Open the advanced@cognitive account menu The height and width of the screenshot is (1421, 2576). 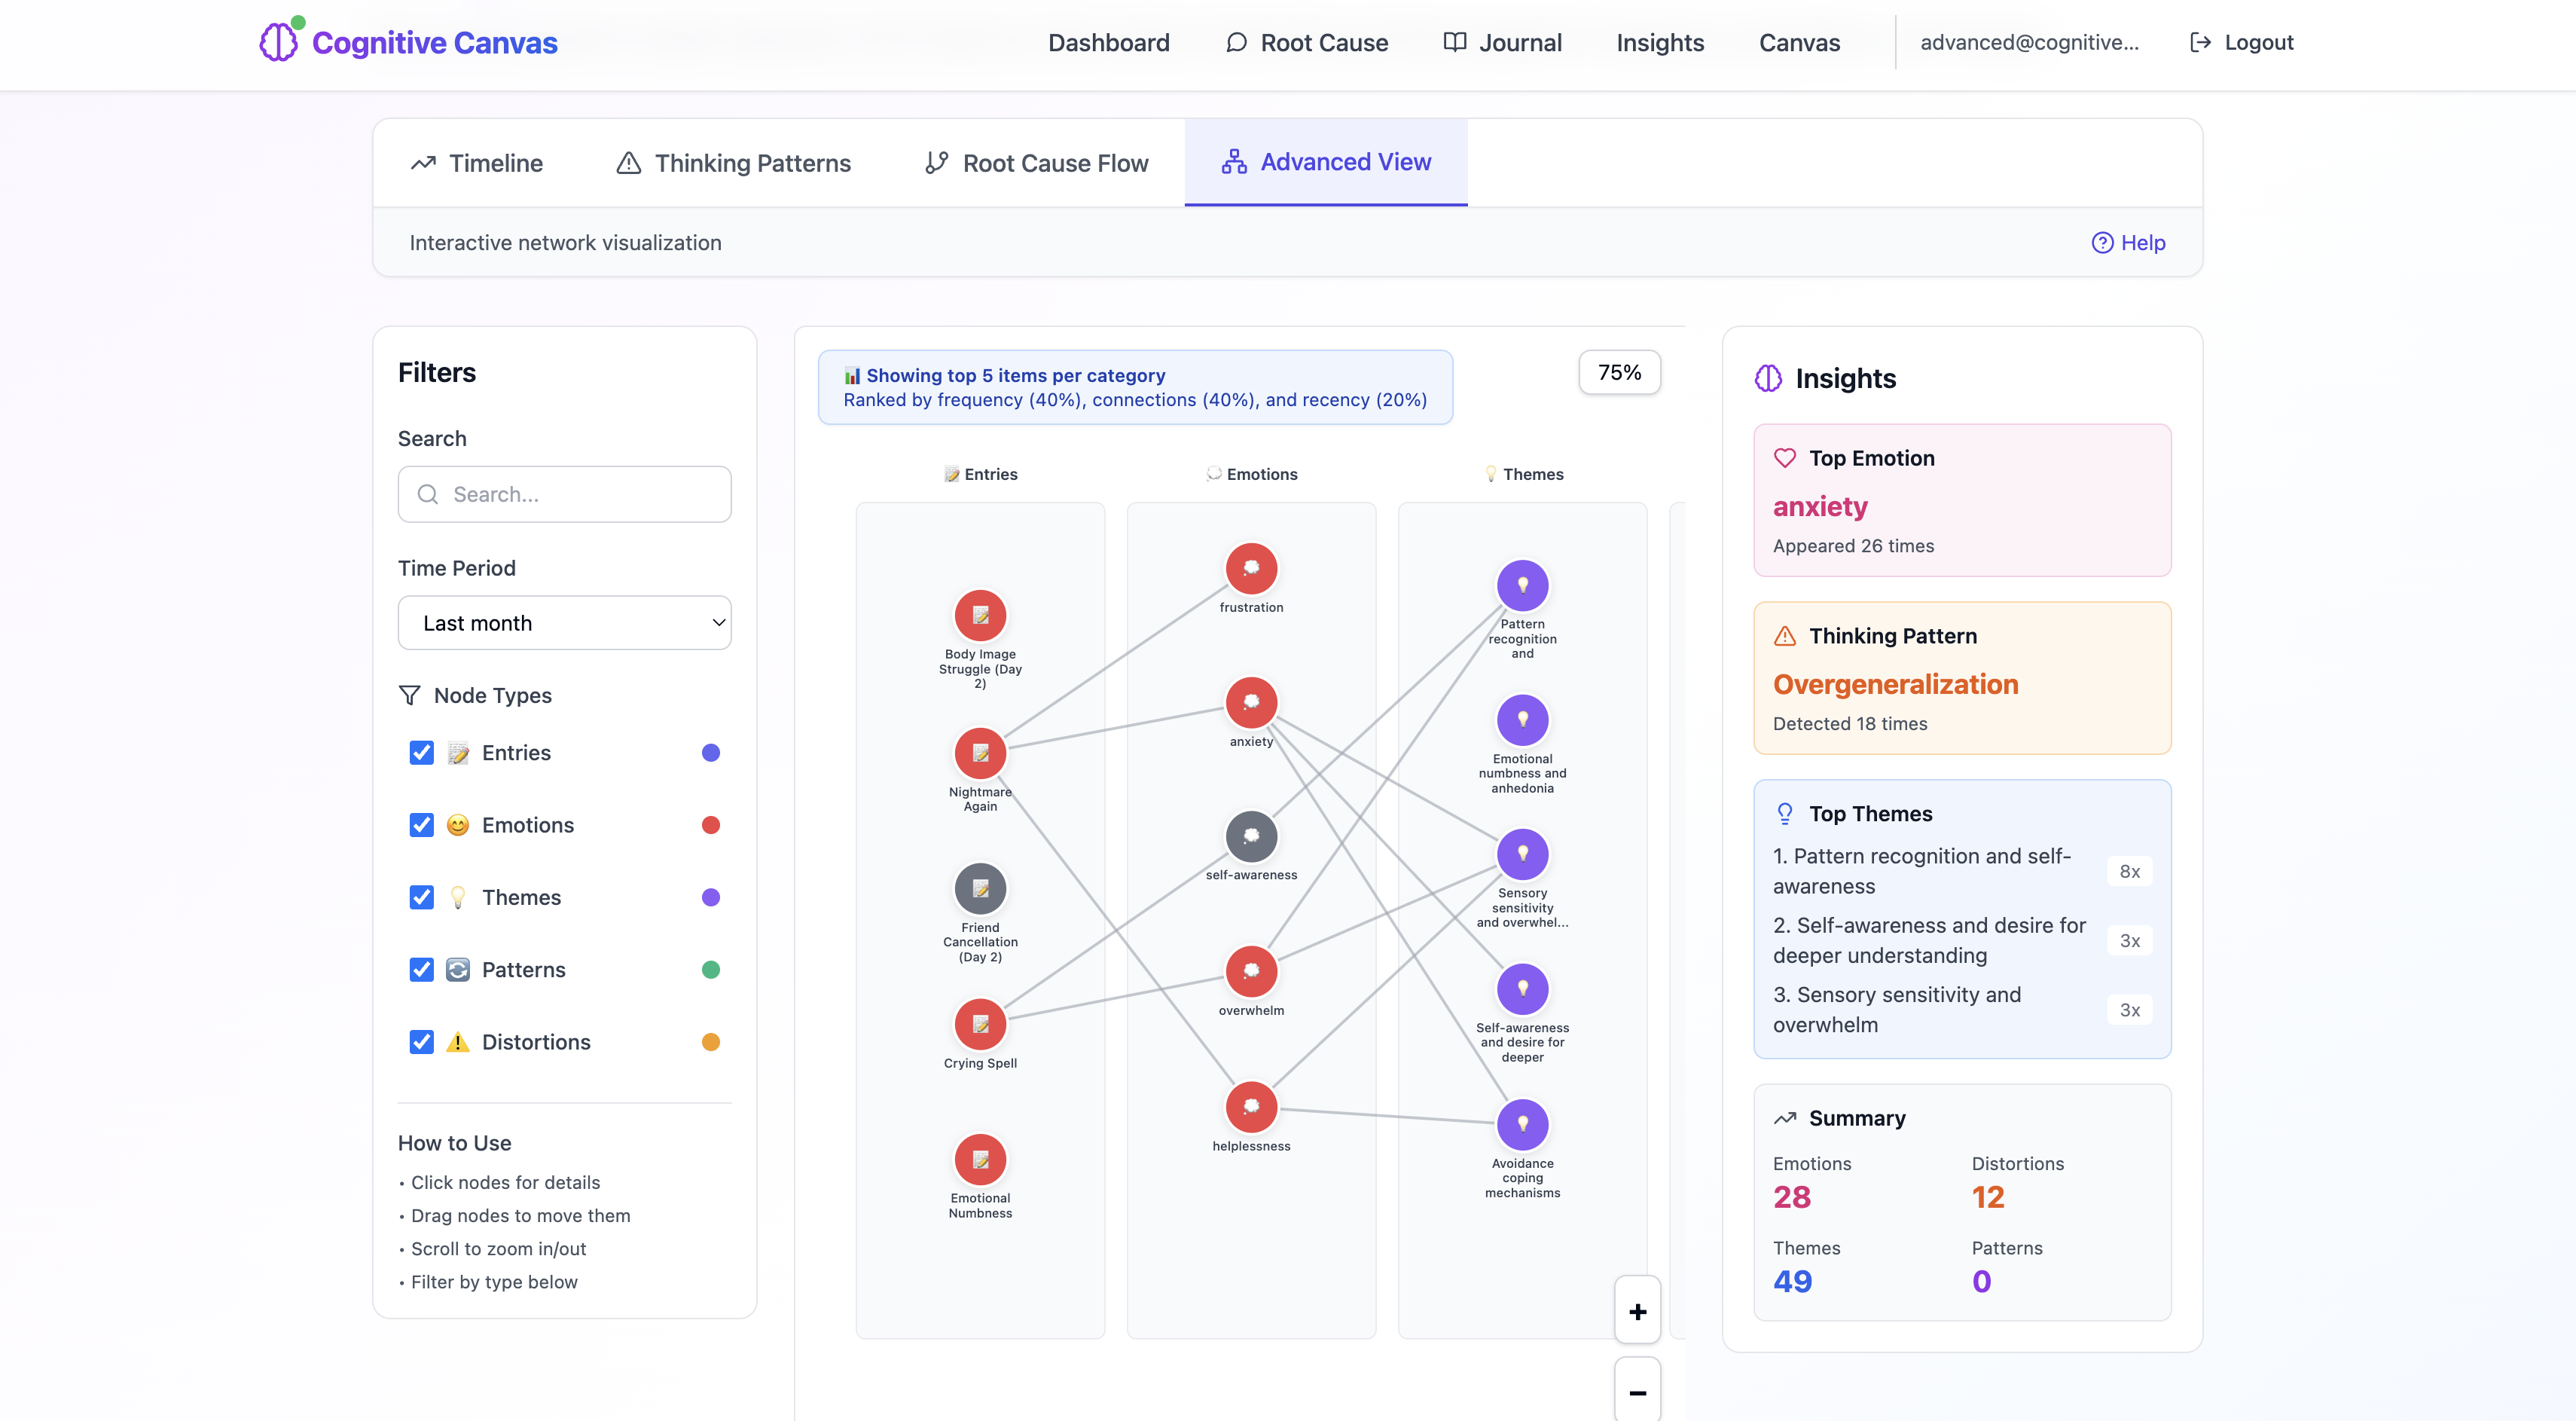click(x=2029, y=42)
